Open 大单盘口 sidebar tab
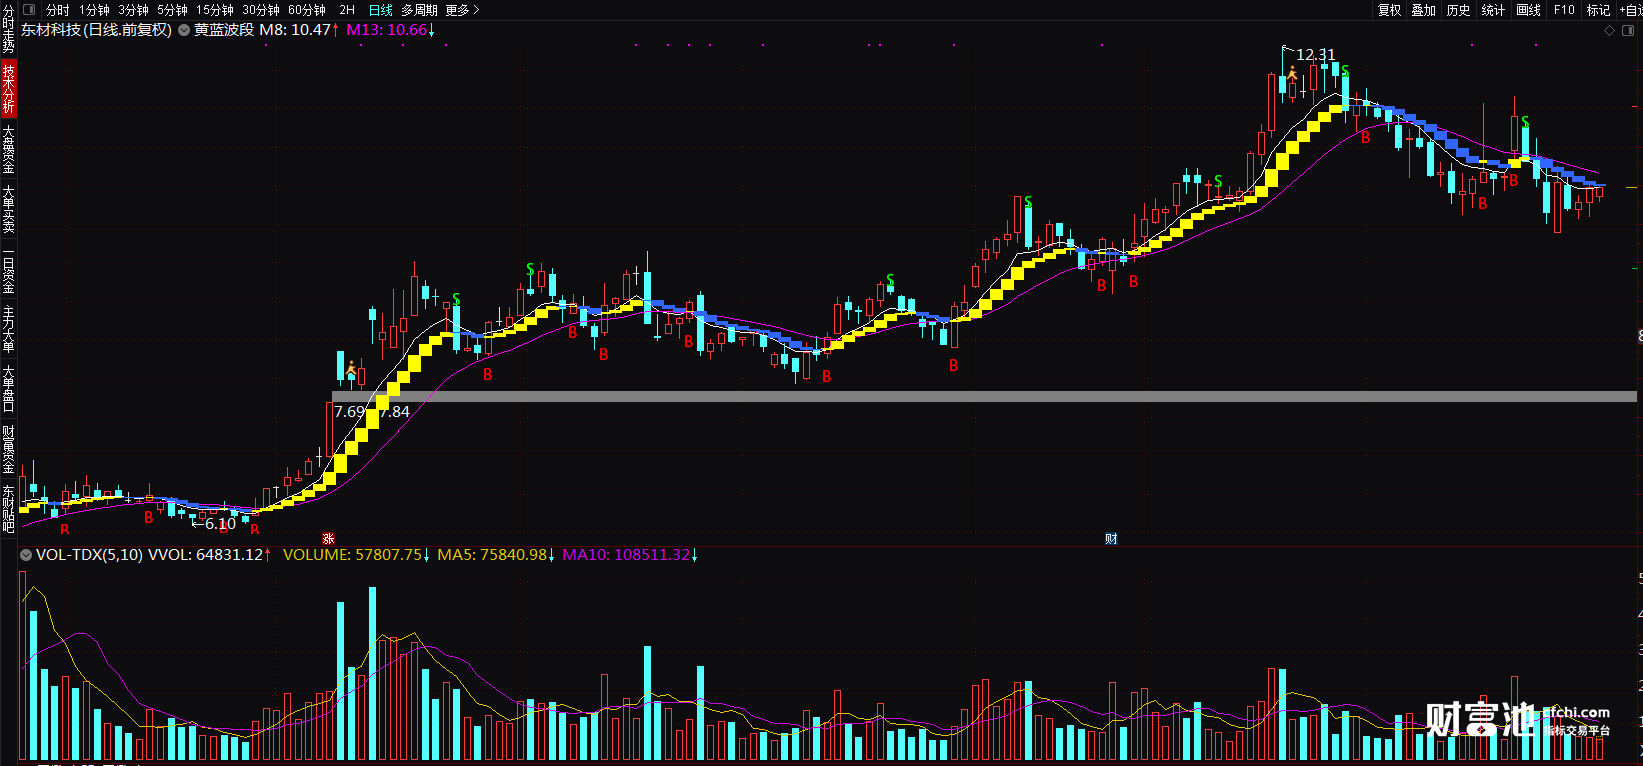 [x=8, y=389]
